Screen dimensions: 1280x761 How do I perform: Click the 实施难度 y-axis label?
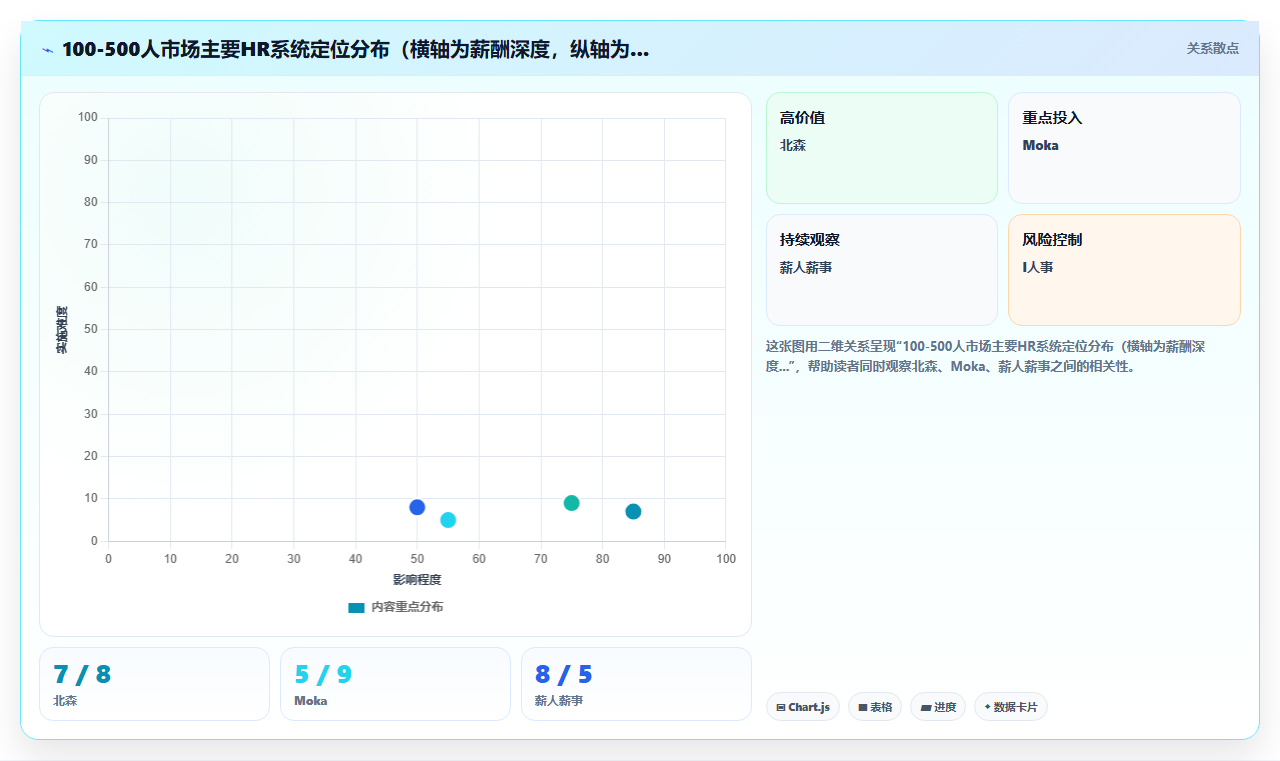pyautogui.click(x=62, y=330)
